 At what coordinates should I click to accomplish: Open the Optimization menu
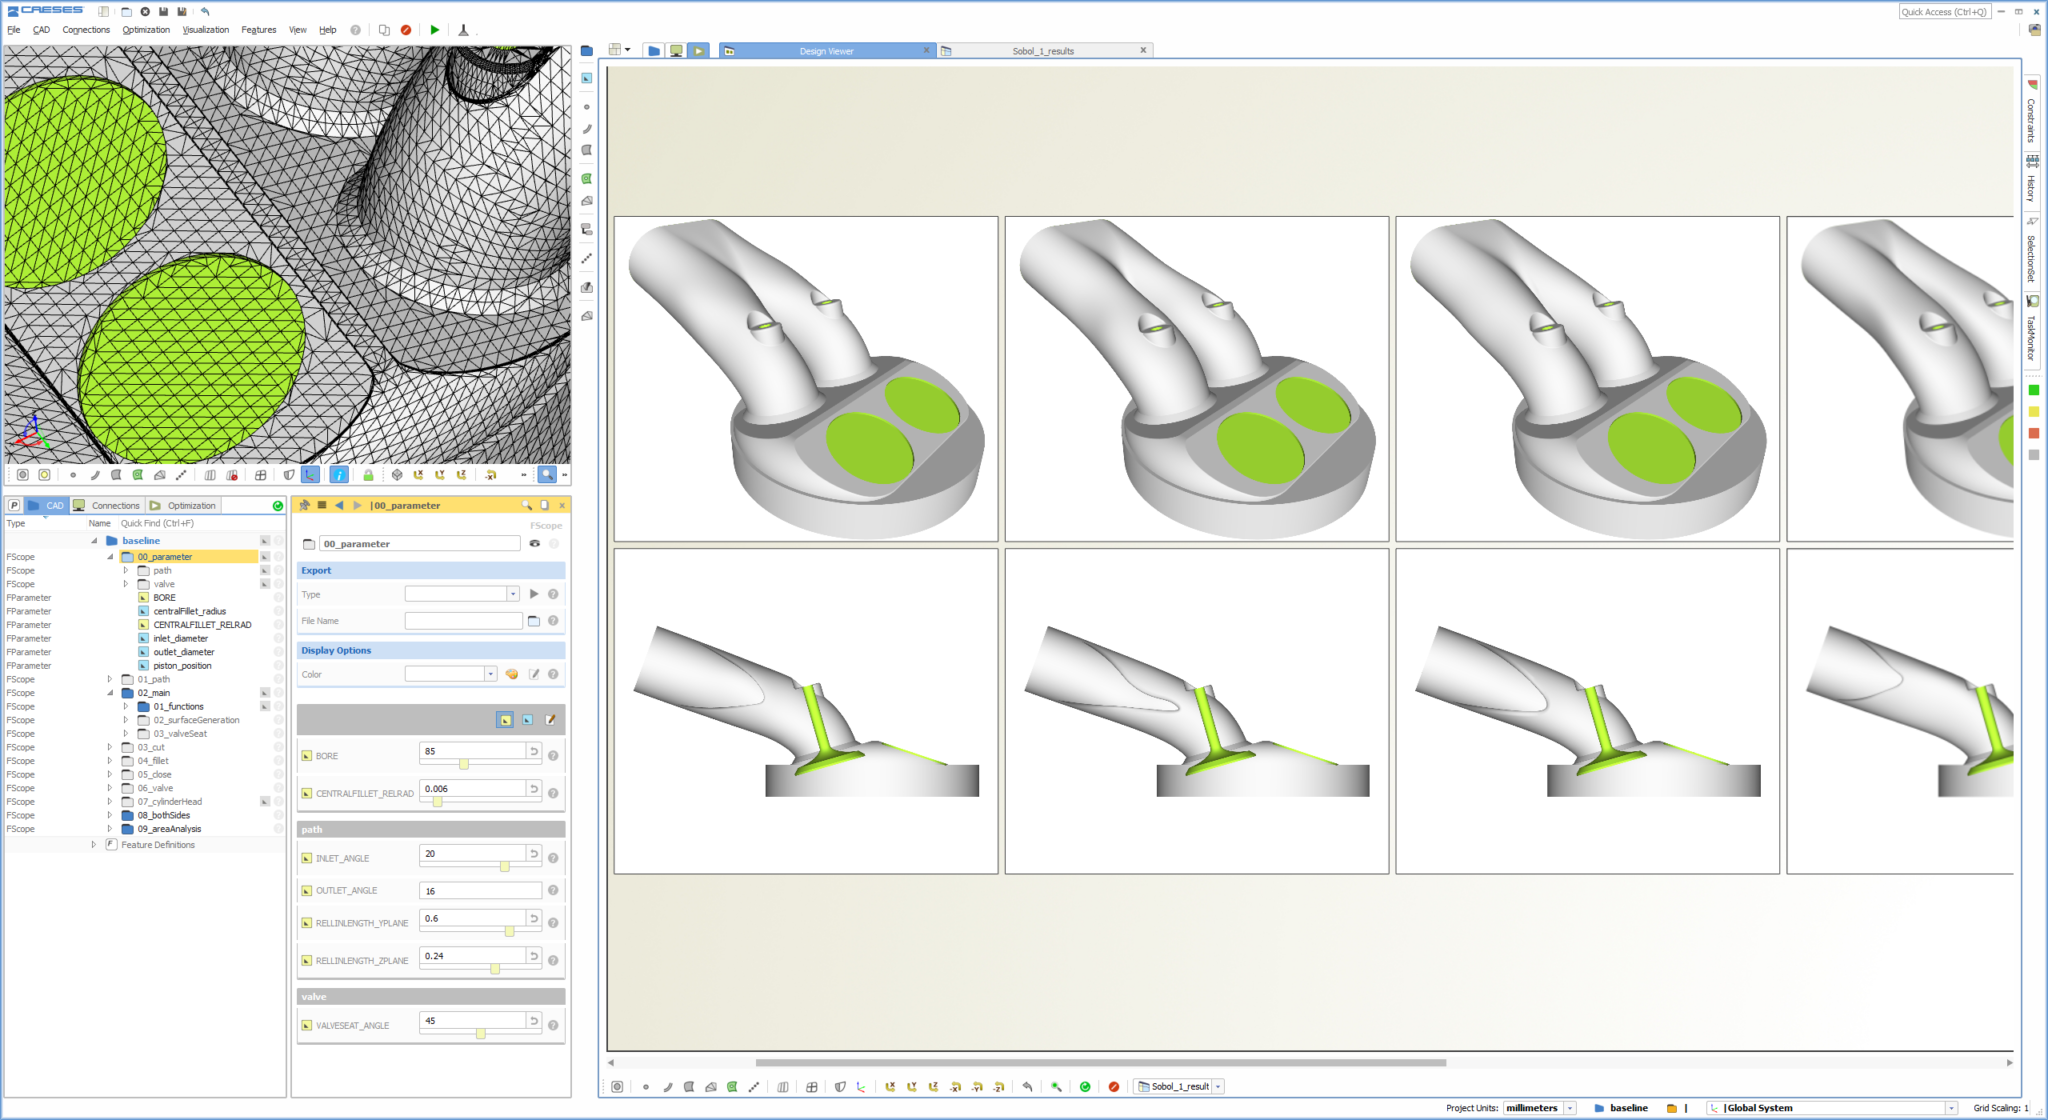[x=146, y=30]
